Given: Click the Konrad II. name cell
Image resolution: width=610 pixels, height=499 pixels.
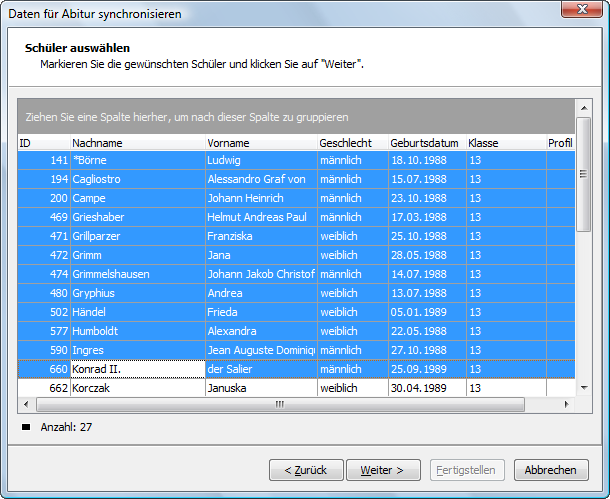Looking at the screenshot, I should coord(138,369).
